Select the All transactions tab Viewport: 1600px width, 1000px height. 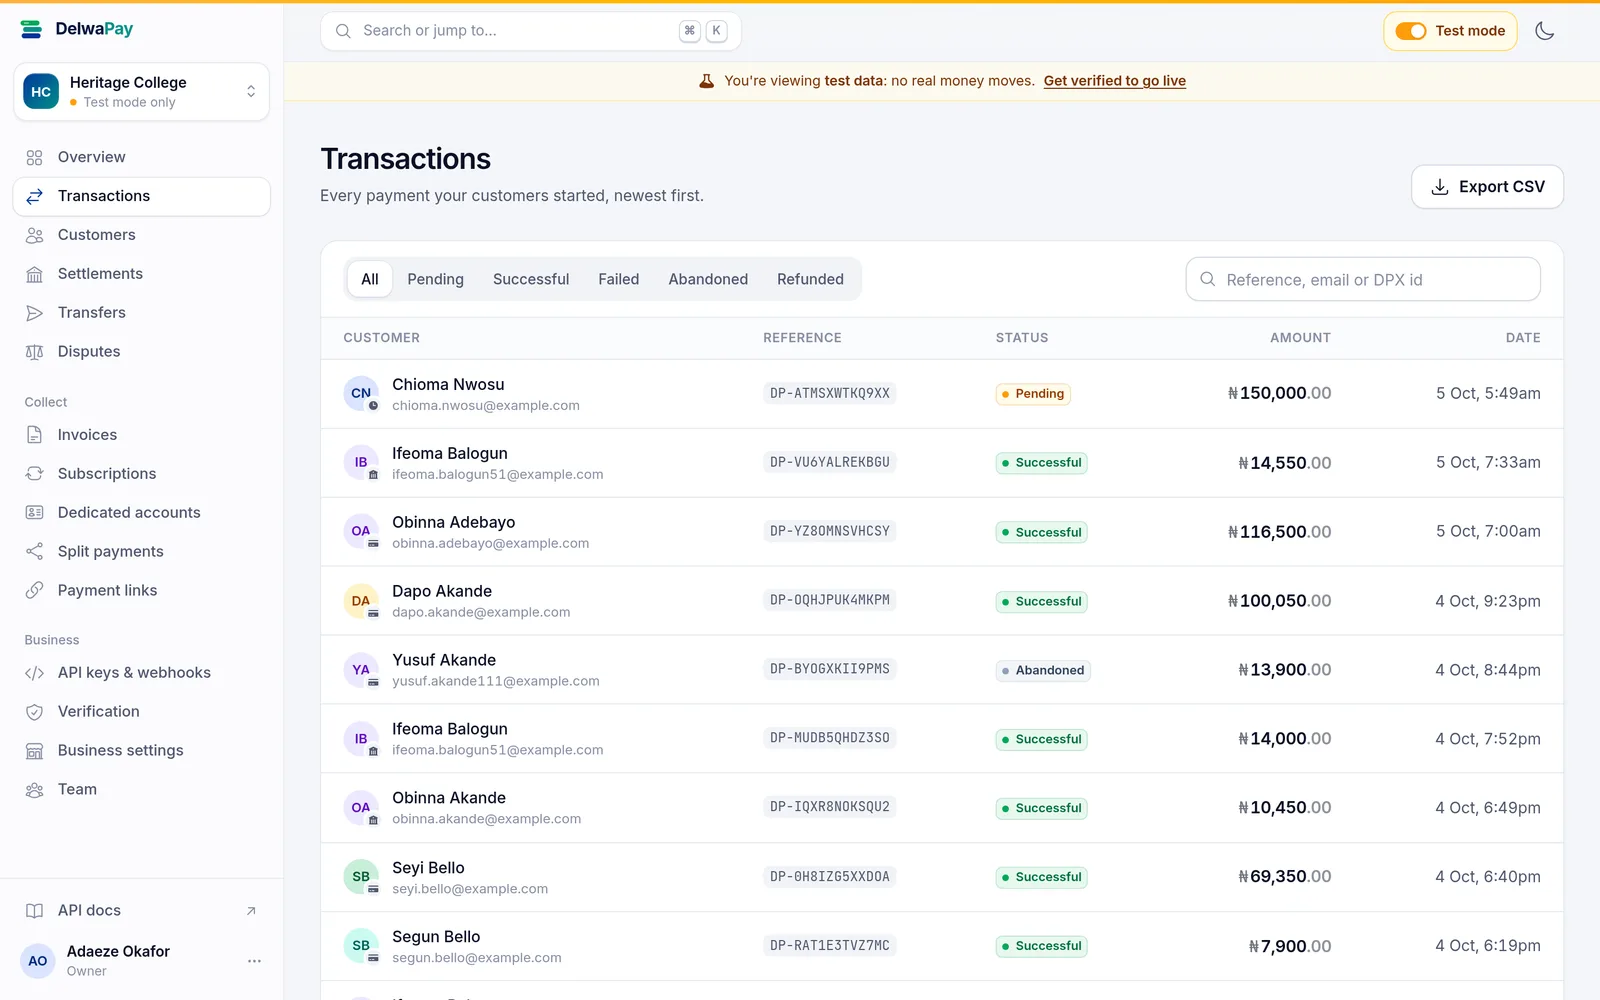click(x=370, y=279)
